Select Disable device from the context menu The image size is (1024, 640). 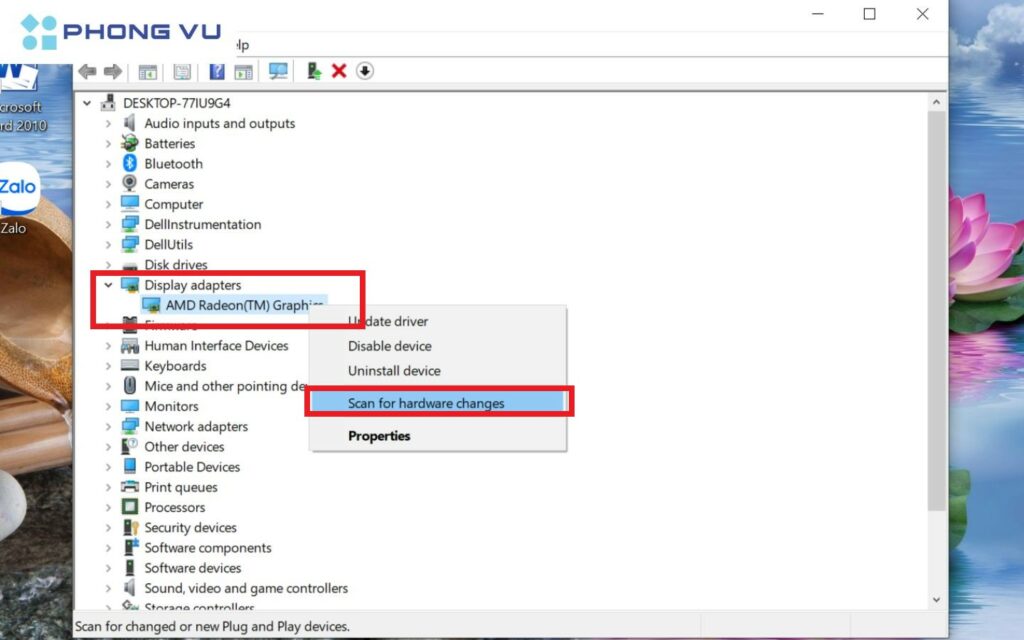tap(390, 346)
